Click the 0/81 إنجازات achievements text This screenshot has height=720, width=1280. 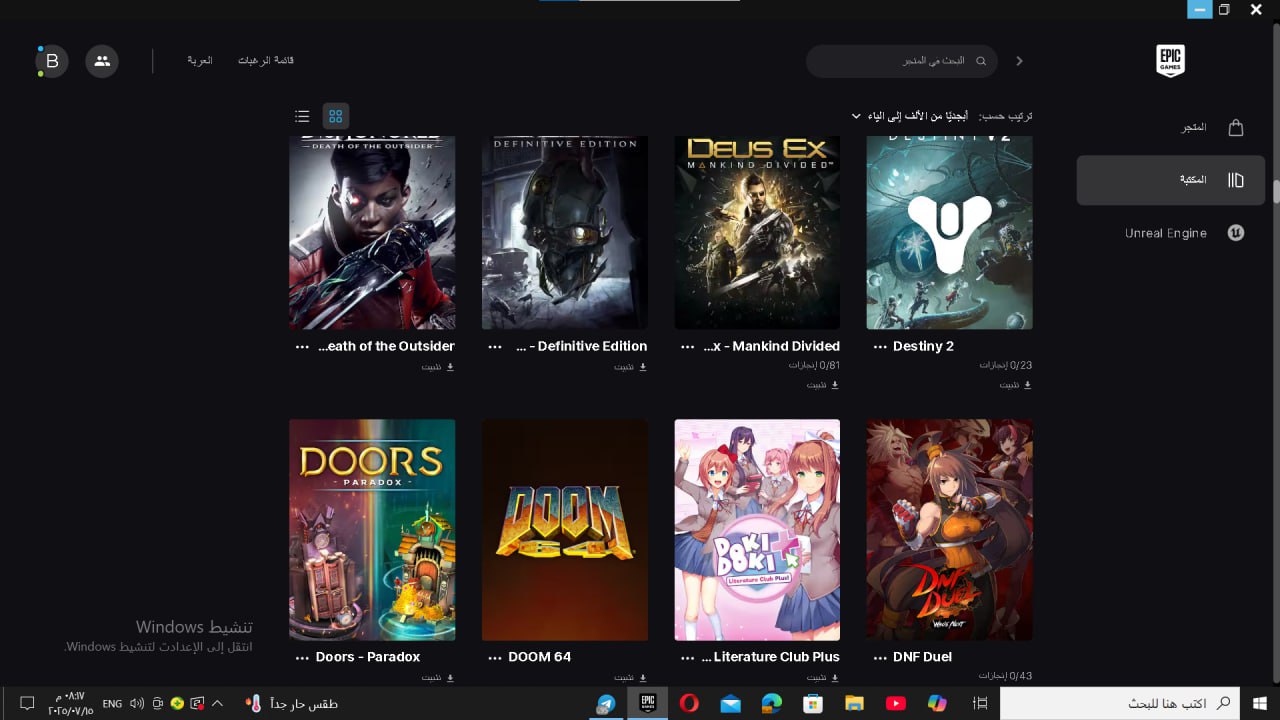tap(814, 366)
